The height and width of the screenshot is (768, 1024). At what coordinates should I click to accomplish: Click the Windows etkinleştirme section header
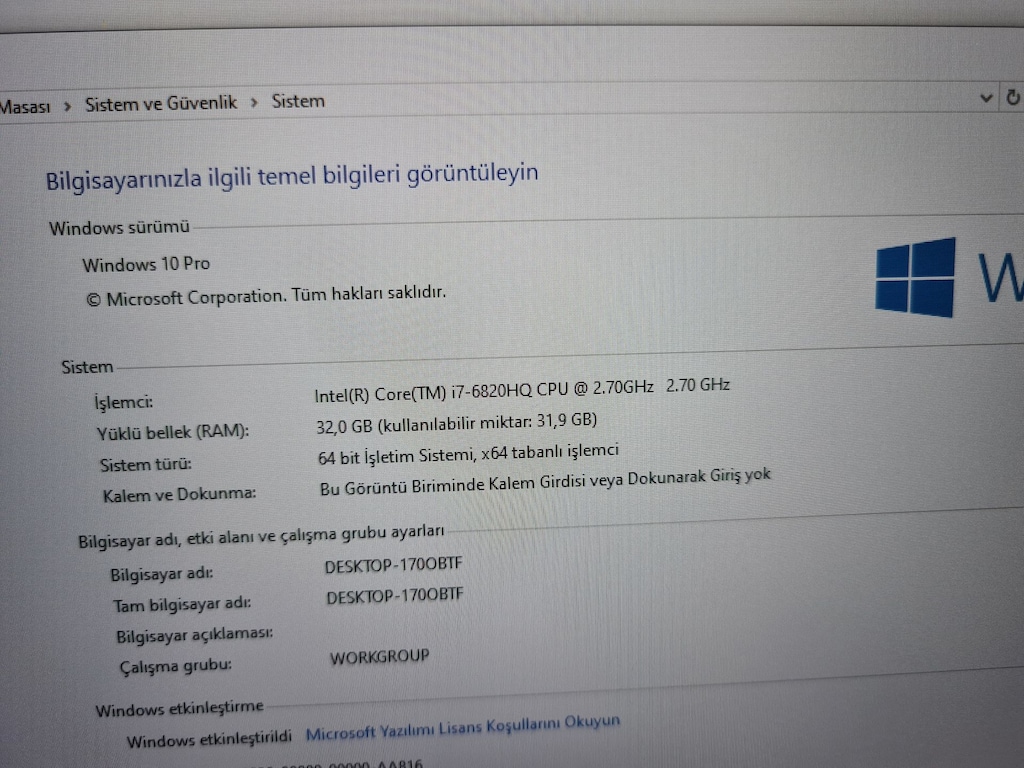180,708
